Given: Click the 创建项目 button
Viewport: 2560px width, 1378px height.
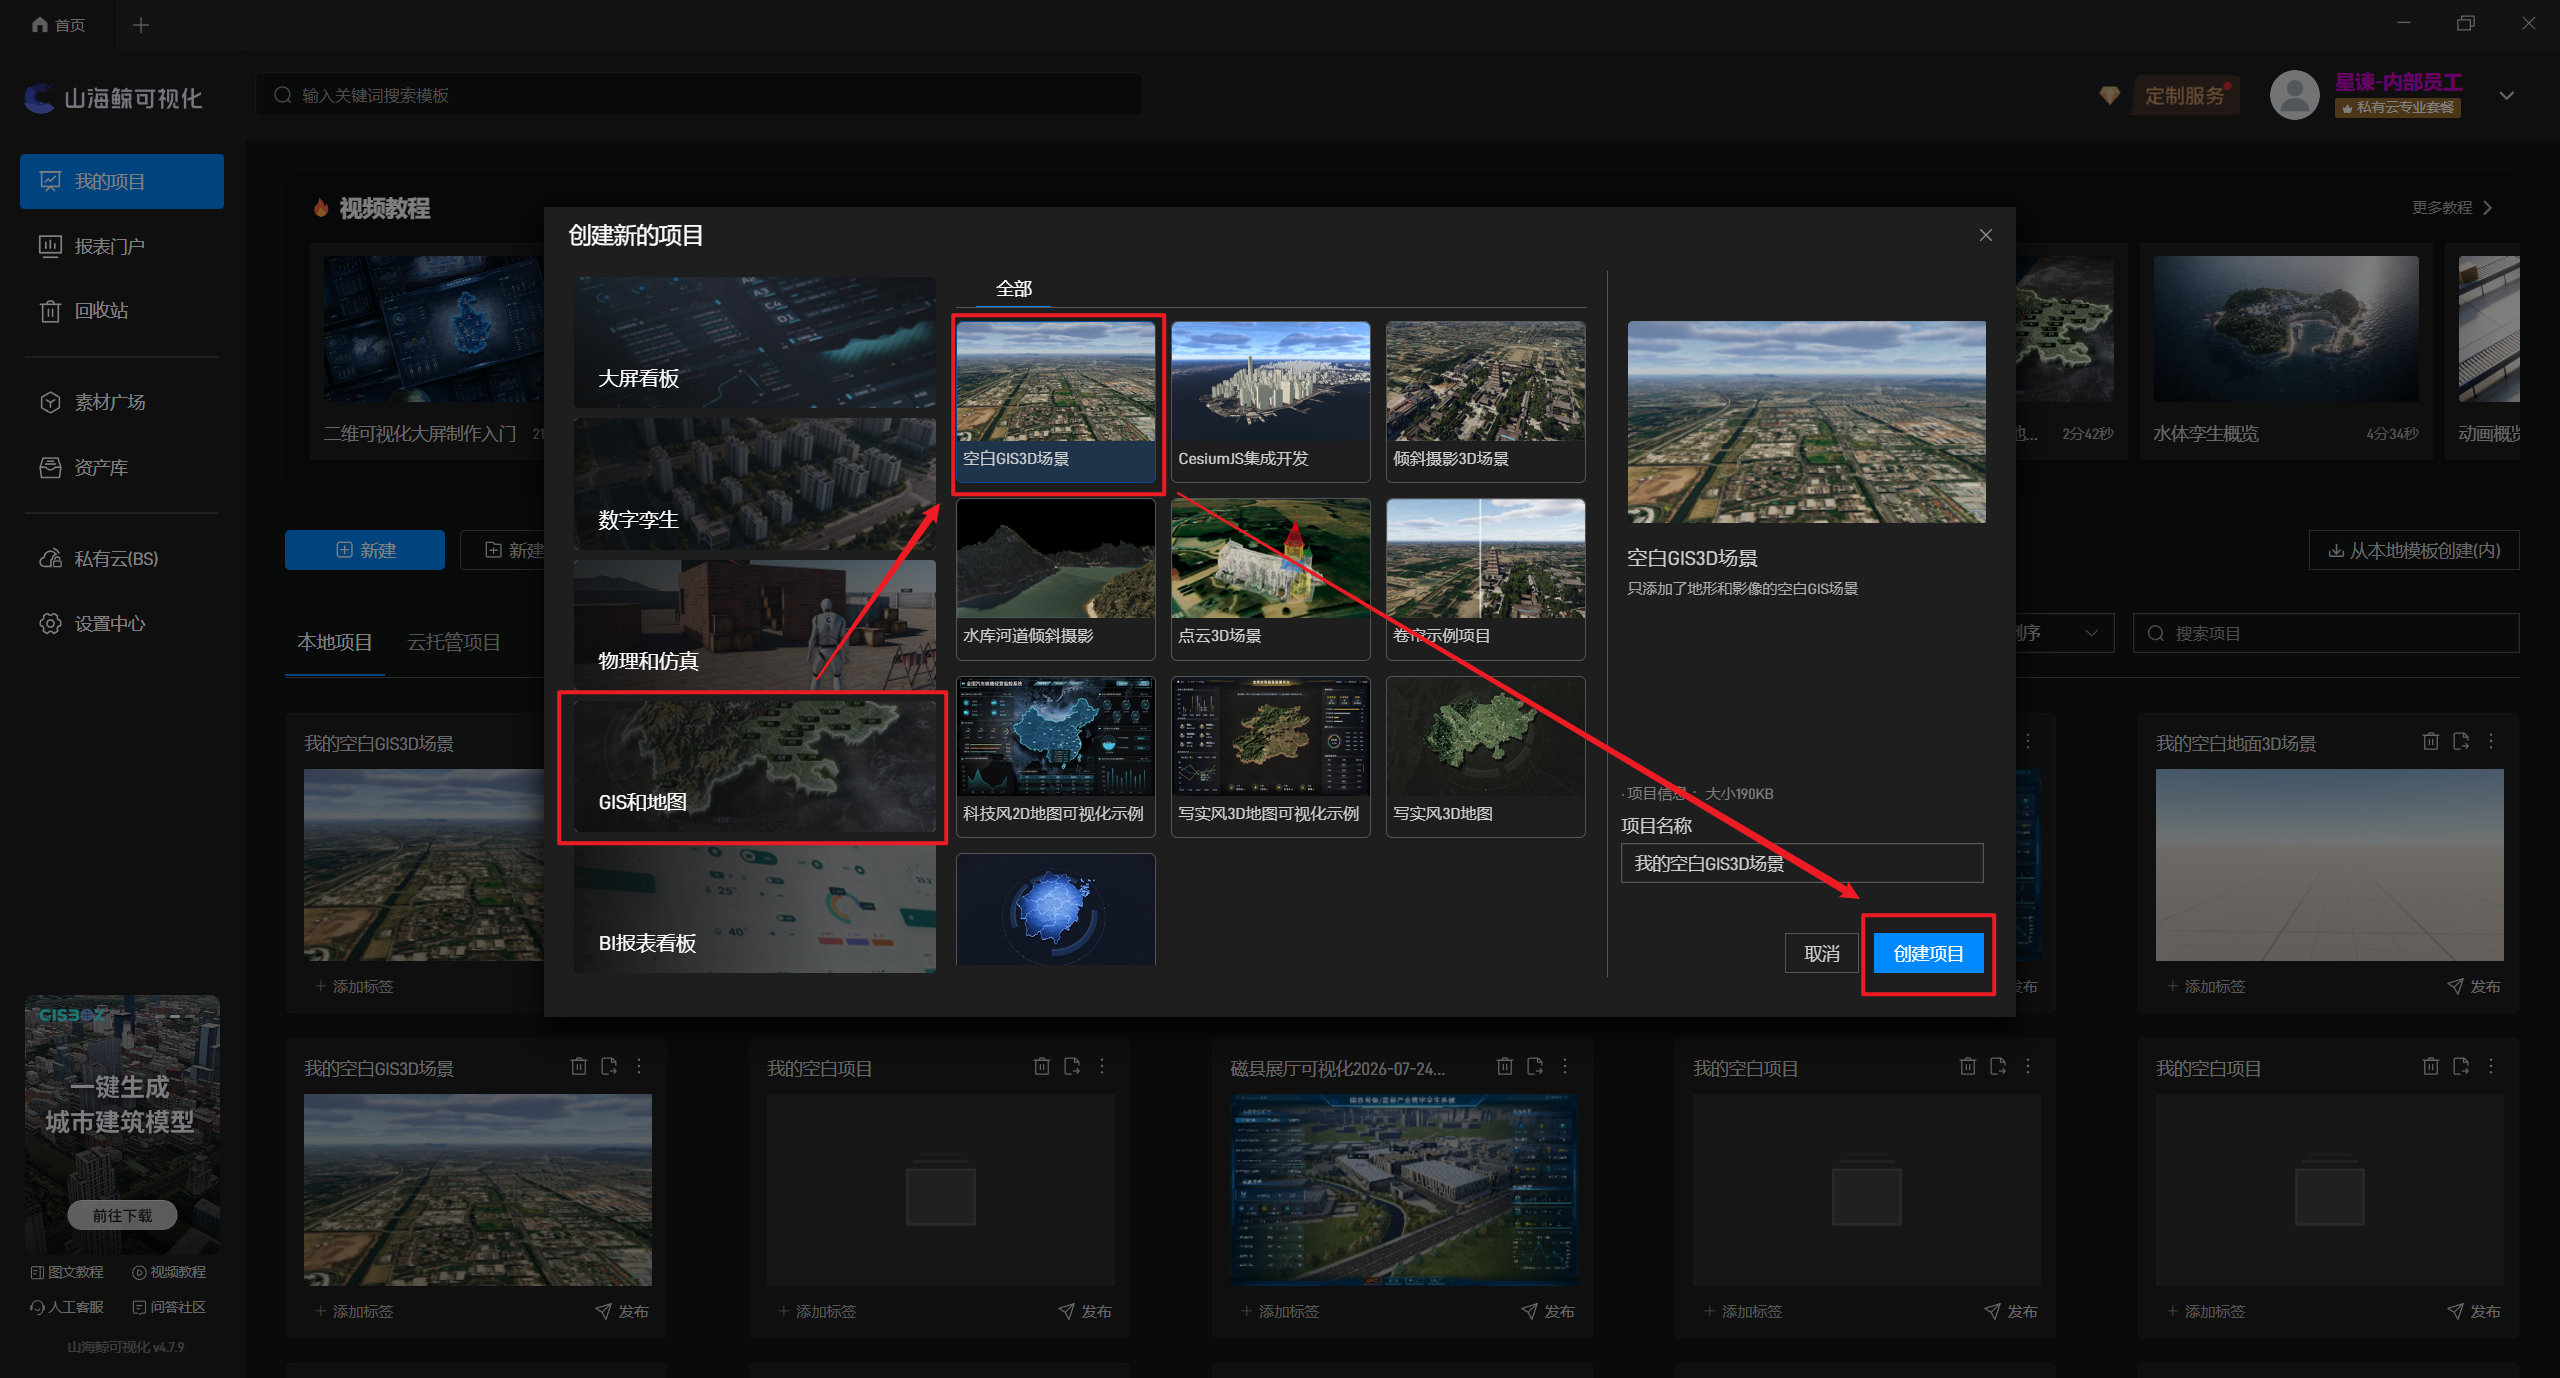Looking at the screenshot, I should (1928, 954).
